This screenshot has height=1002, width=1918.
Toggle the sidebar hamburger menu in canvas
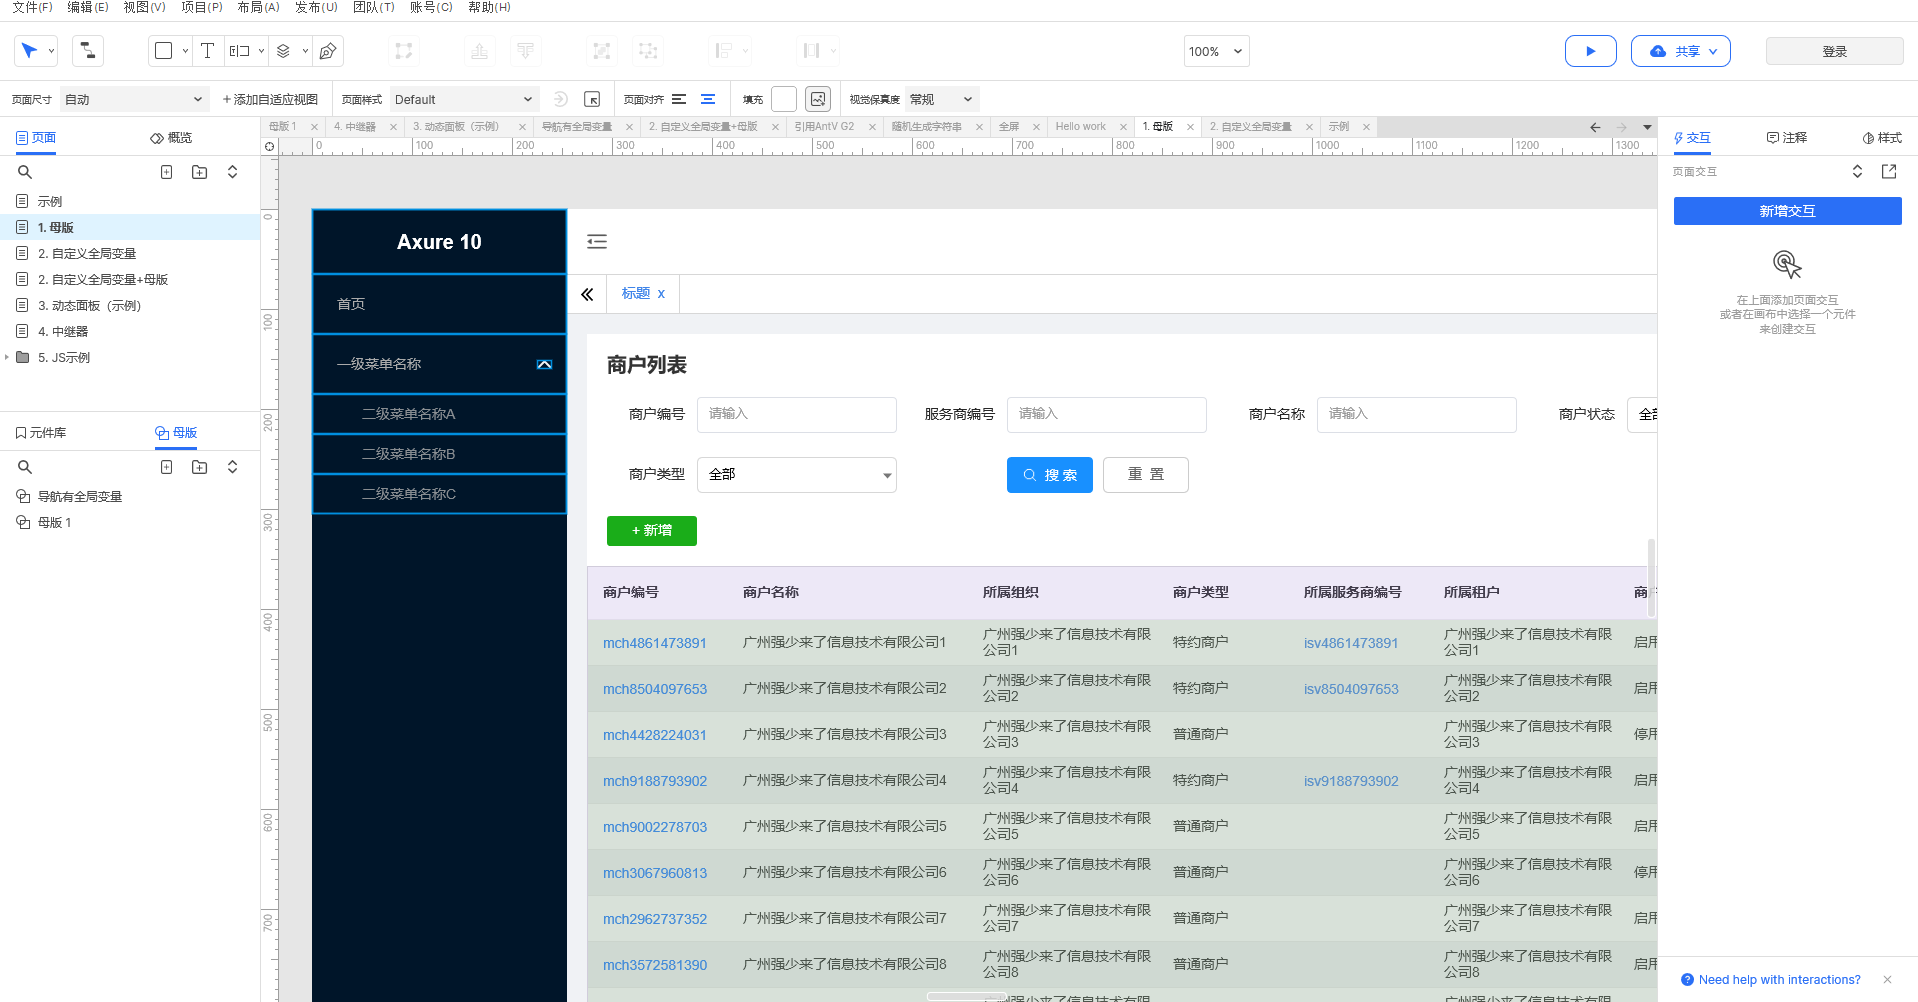(597, 241)
